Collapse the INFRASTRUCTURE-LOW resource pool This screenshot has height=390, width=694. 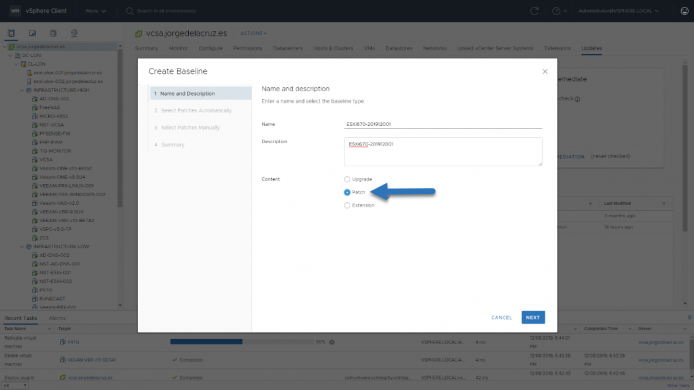point(22,247)
